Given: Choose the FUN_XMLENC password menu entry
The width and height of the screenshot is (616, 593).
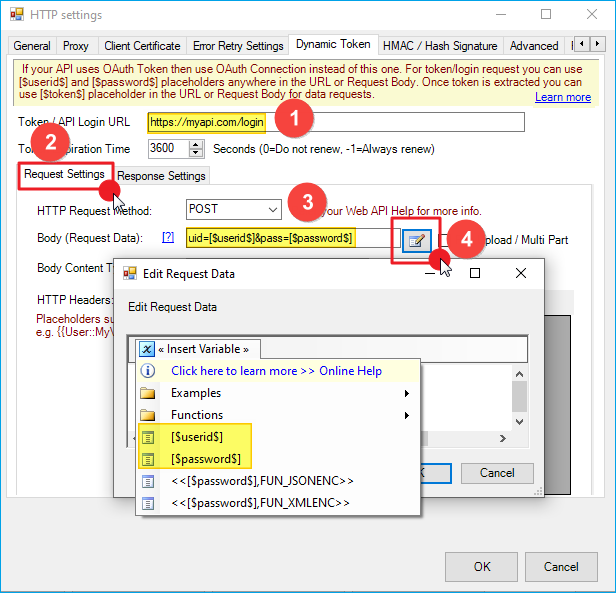Looking at the screenshot, I should (260, 503).
